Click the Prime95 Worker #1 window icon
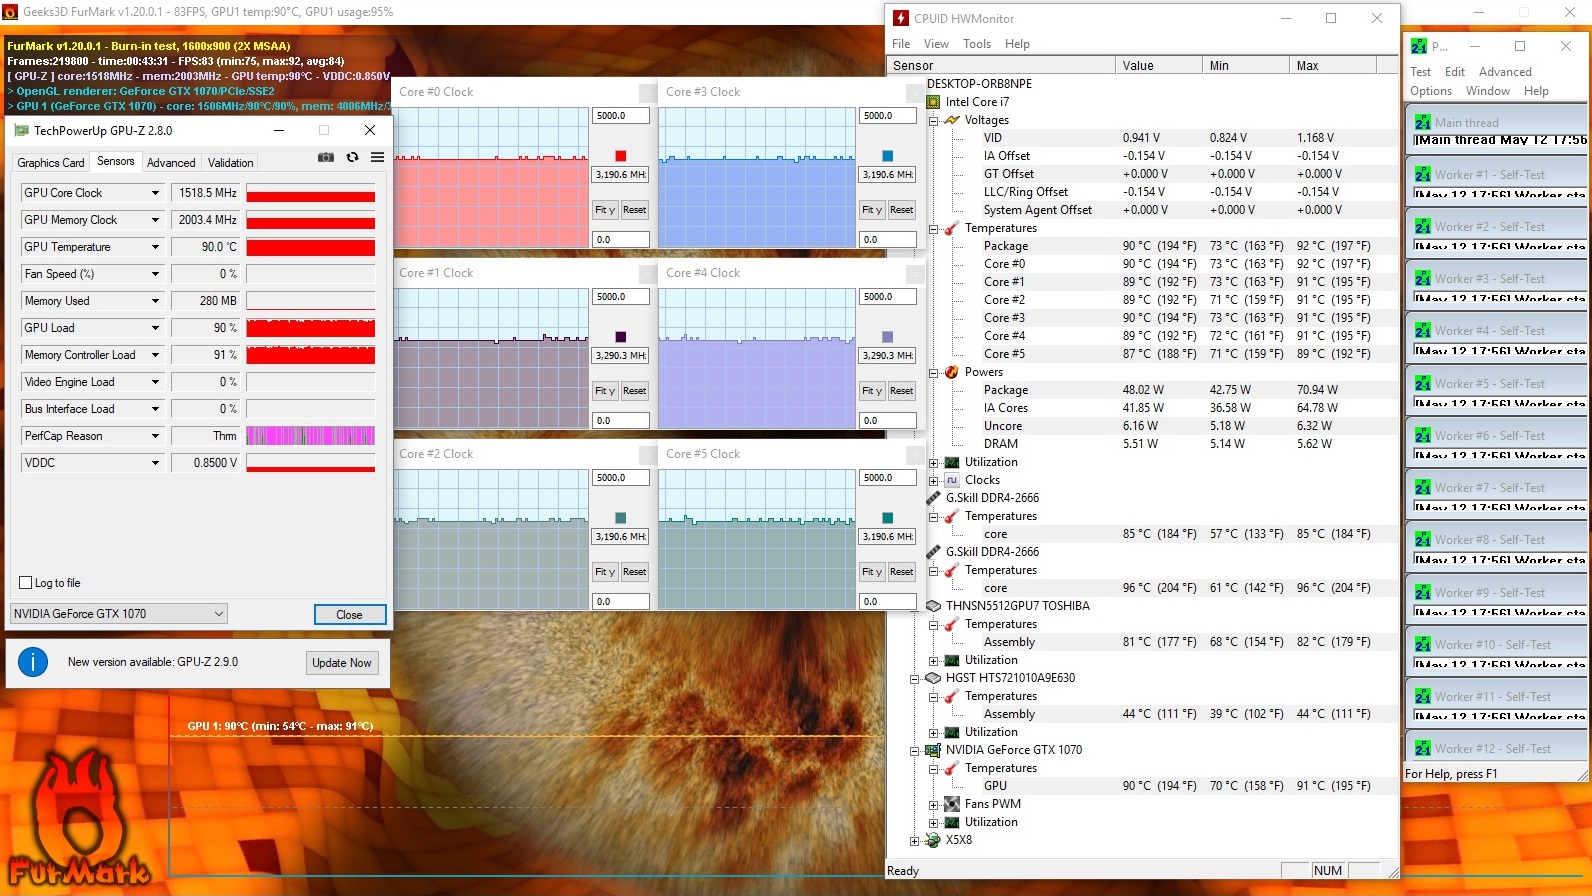 [x=1422, y=174]
